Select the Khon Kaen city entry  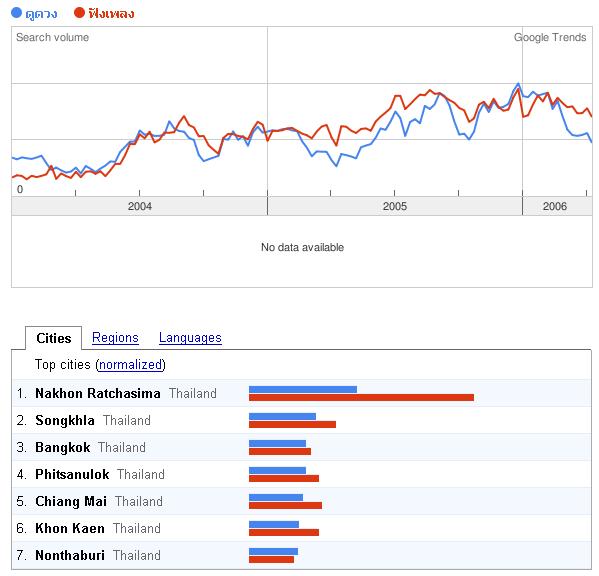70,528
